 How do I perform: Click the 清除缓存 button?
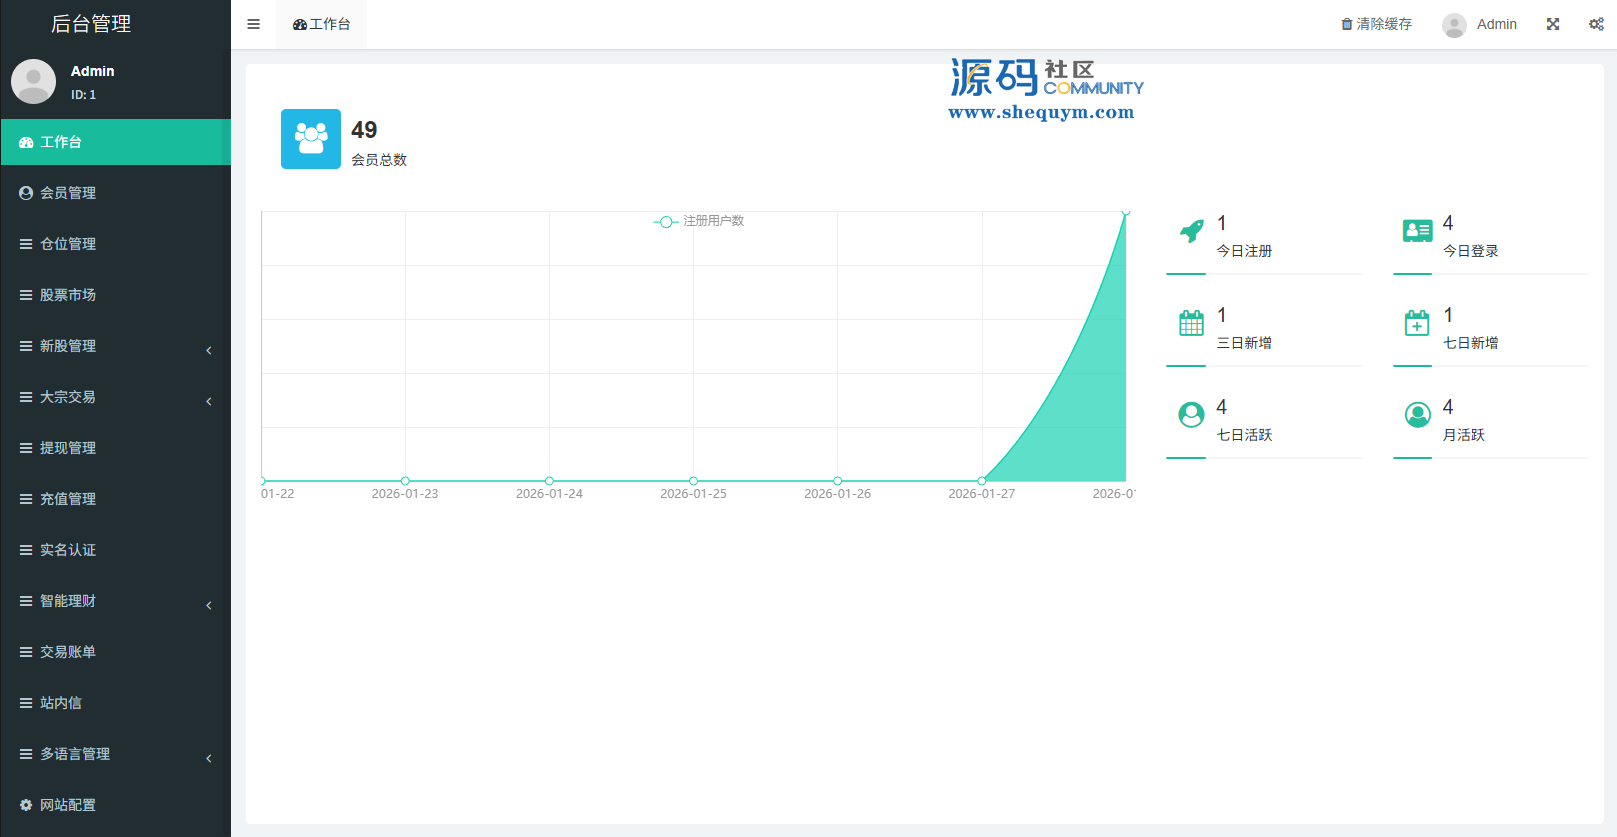click(x=1376, y=24)
